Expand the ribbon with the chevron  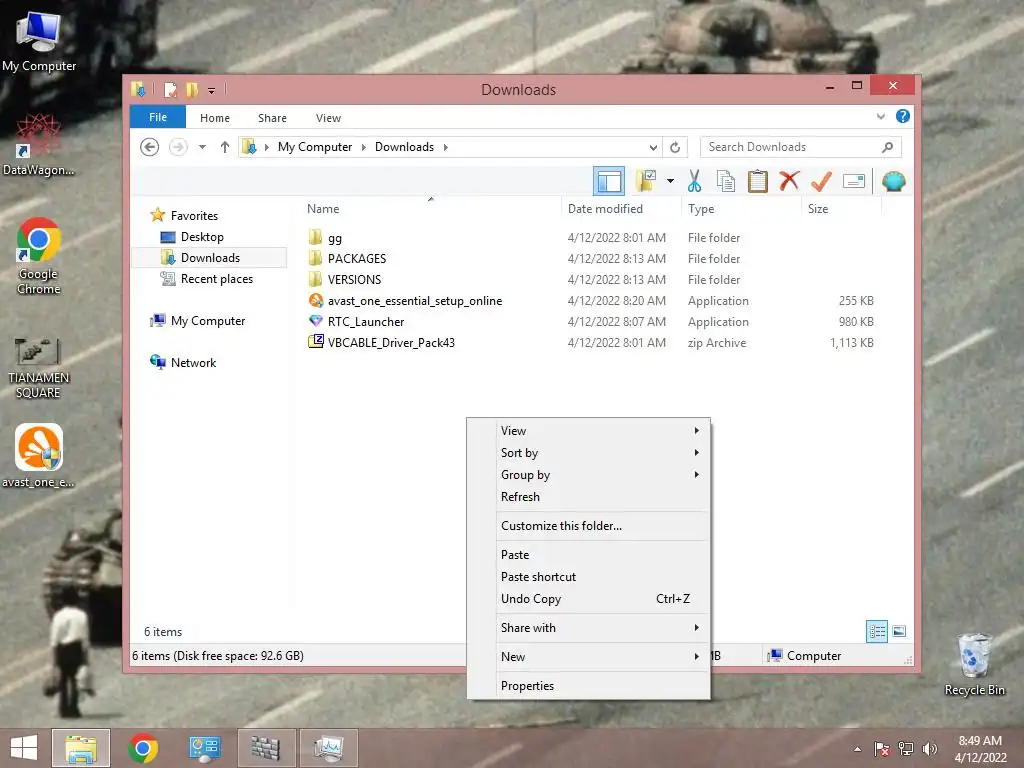pos(880,117)
